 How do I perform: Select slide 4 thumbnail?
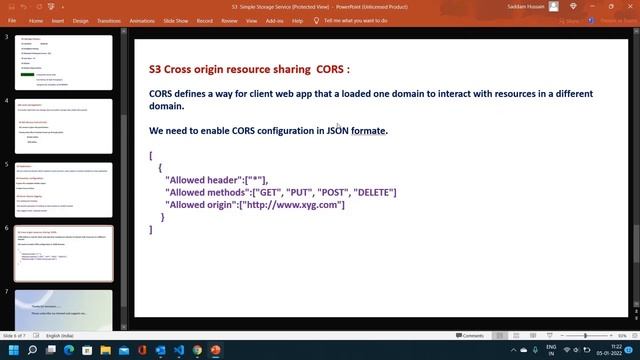tap(64, 126)
